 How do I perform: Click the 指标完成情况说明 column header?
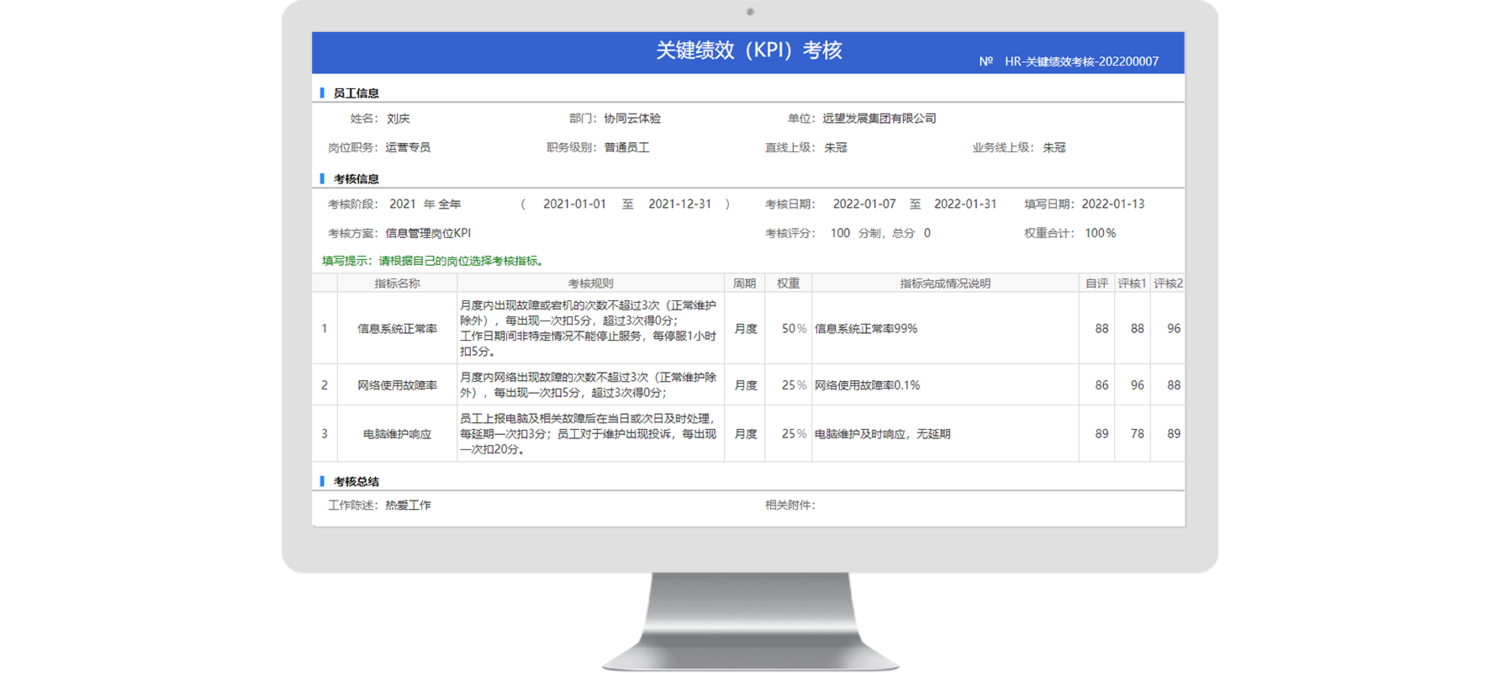[944, 284]
